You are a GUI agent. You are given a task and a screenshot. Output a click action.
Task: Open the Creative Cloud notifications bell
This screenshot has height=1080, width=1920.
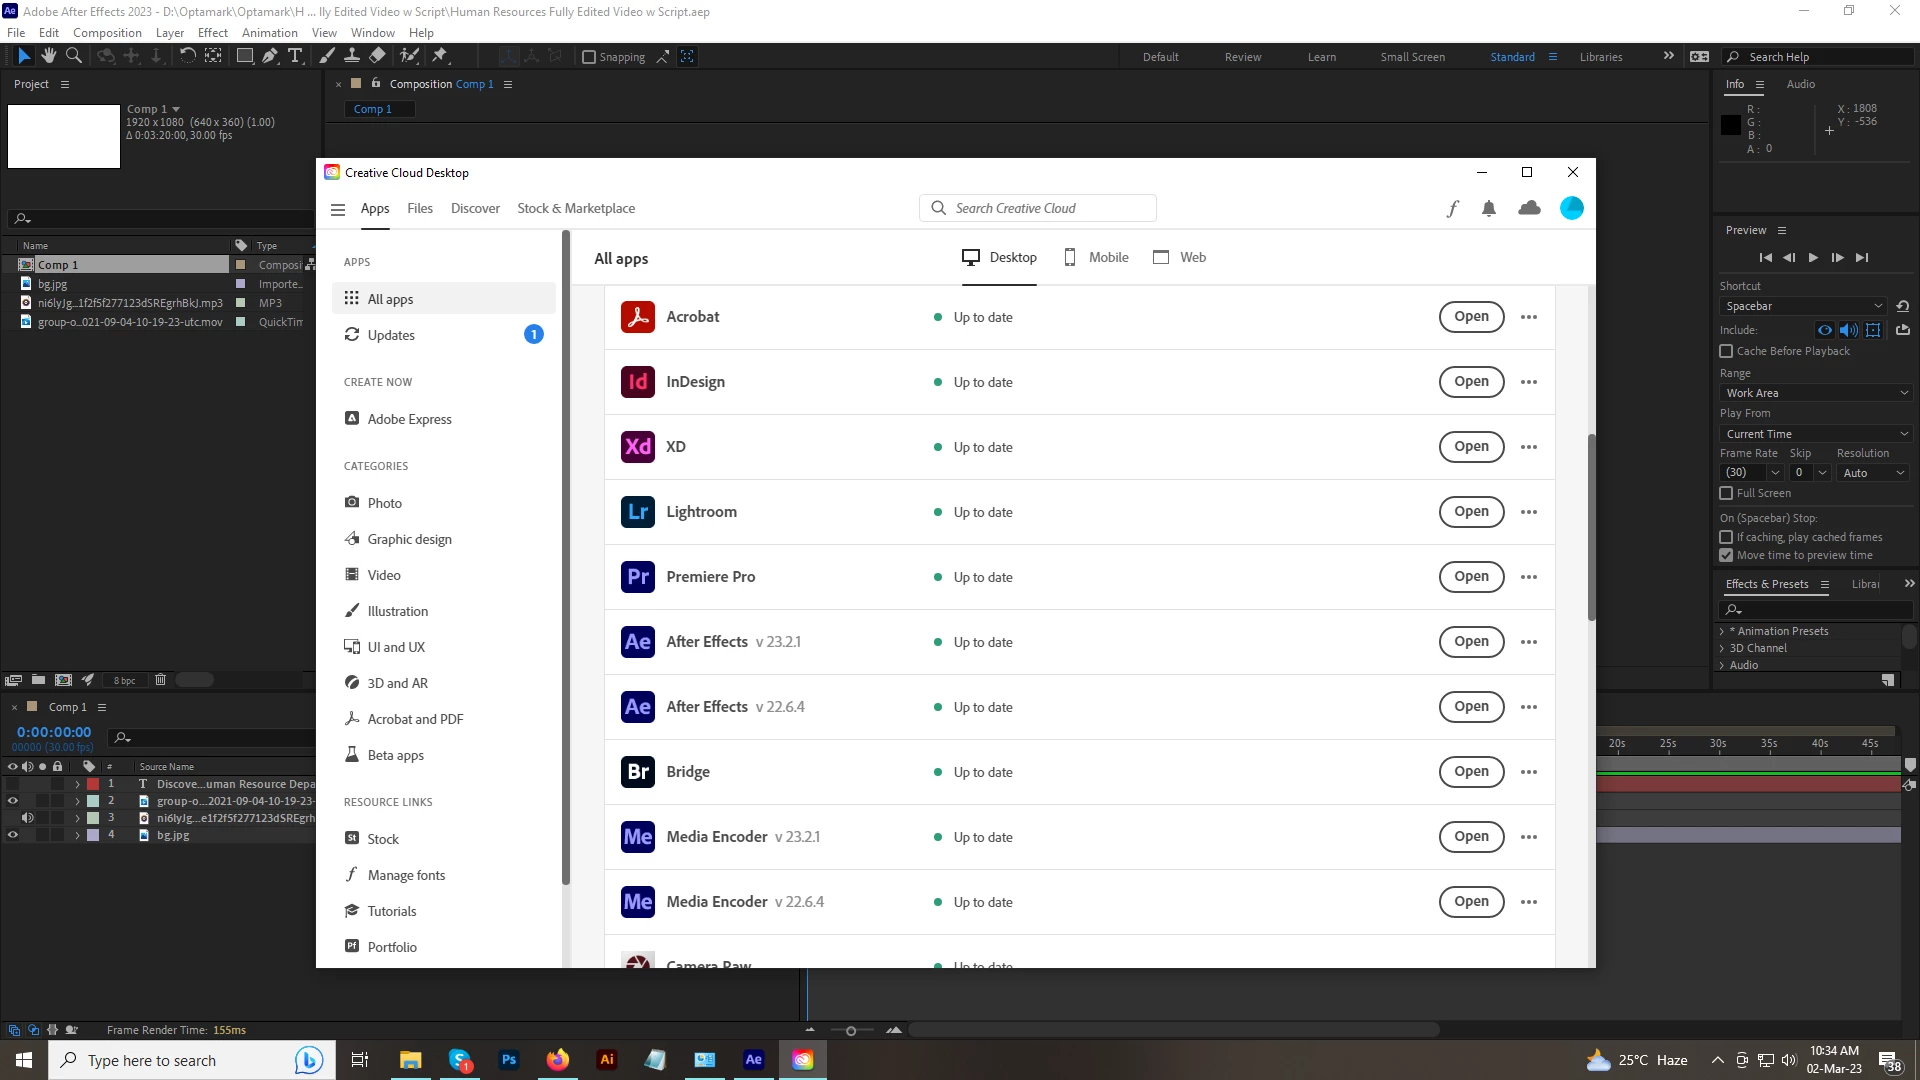tap(1489, 208)
